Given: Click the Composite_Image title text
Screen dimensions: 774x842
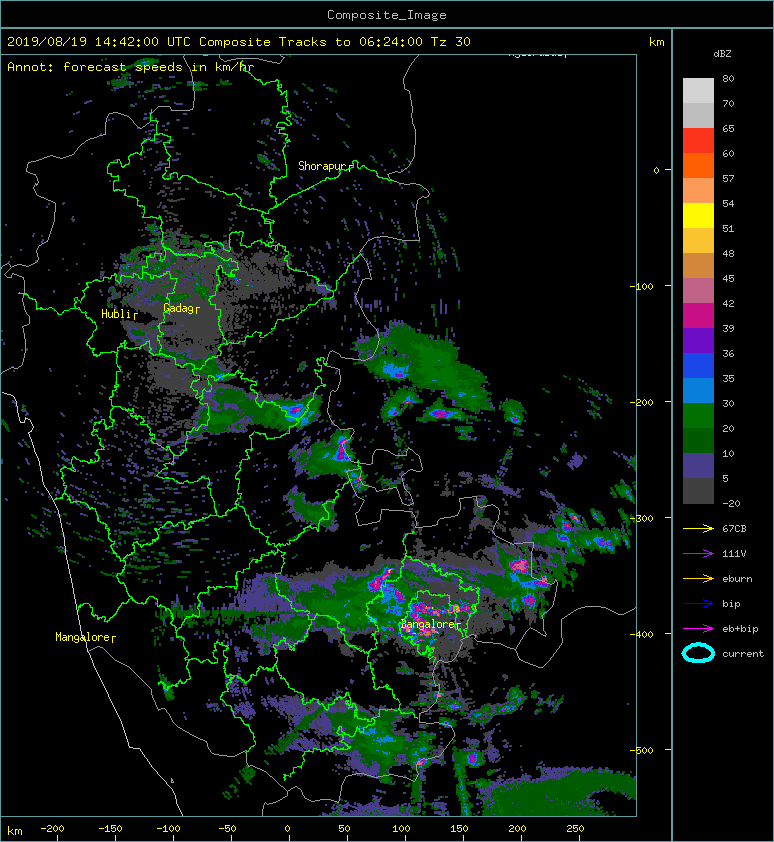Looking at the screenshot, I should point(387,15).
